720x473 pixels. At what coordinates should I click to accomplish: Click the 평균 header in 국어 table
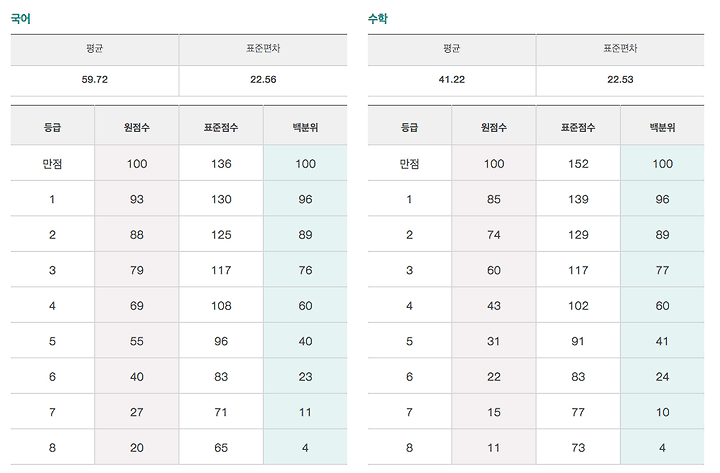click(95, 48)
